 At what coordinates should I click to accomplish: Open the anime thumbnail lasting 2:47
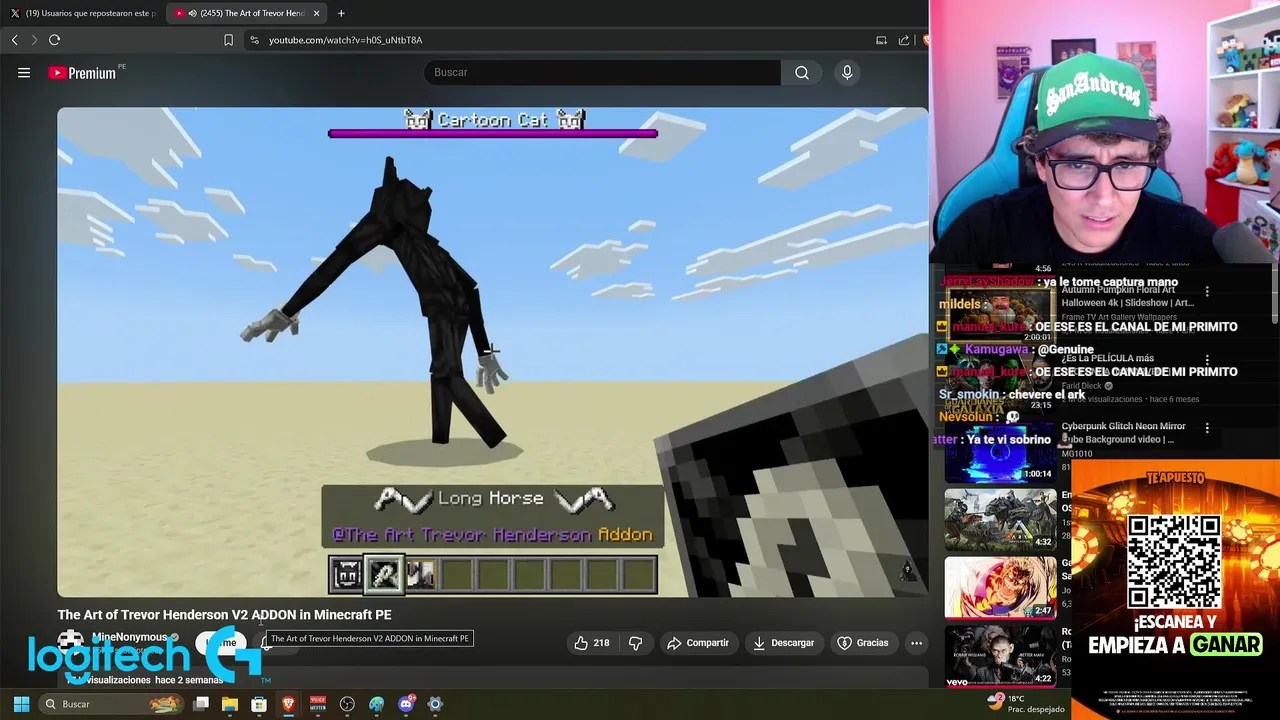pyautogui.click(x=1000, y=588)
